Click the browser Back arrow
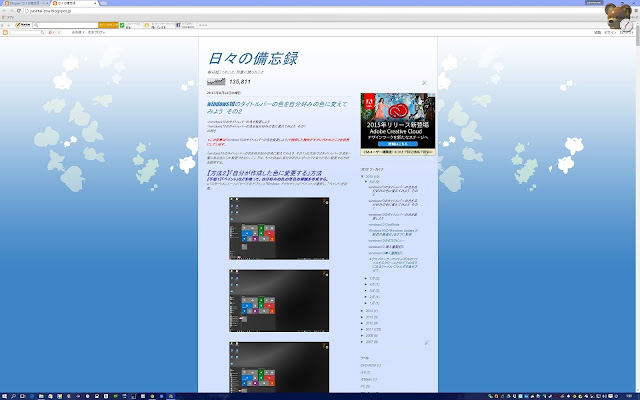The height and width of the screenshot is (400, 640). 4,11
